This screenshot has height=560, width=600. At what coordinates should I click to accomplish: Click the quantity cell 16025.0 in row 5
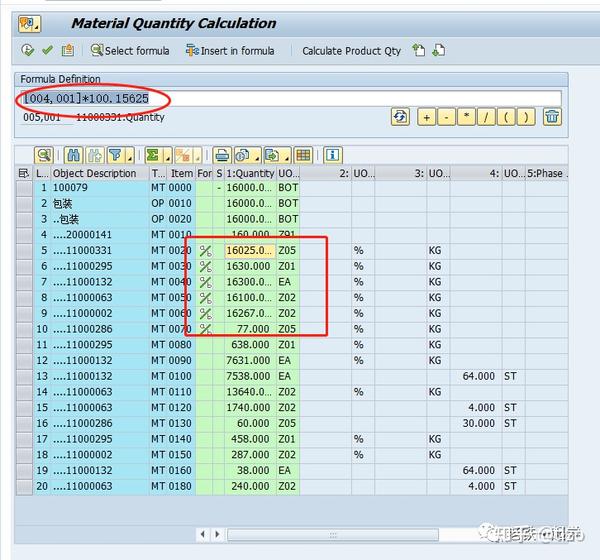pyautogui.click(x=250, y=251)
